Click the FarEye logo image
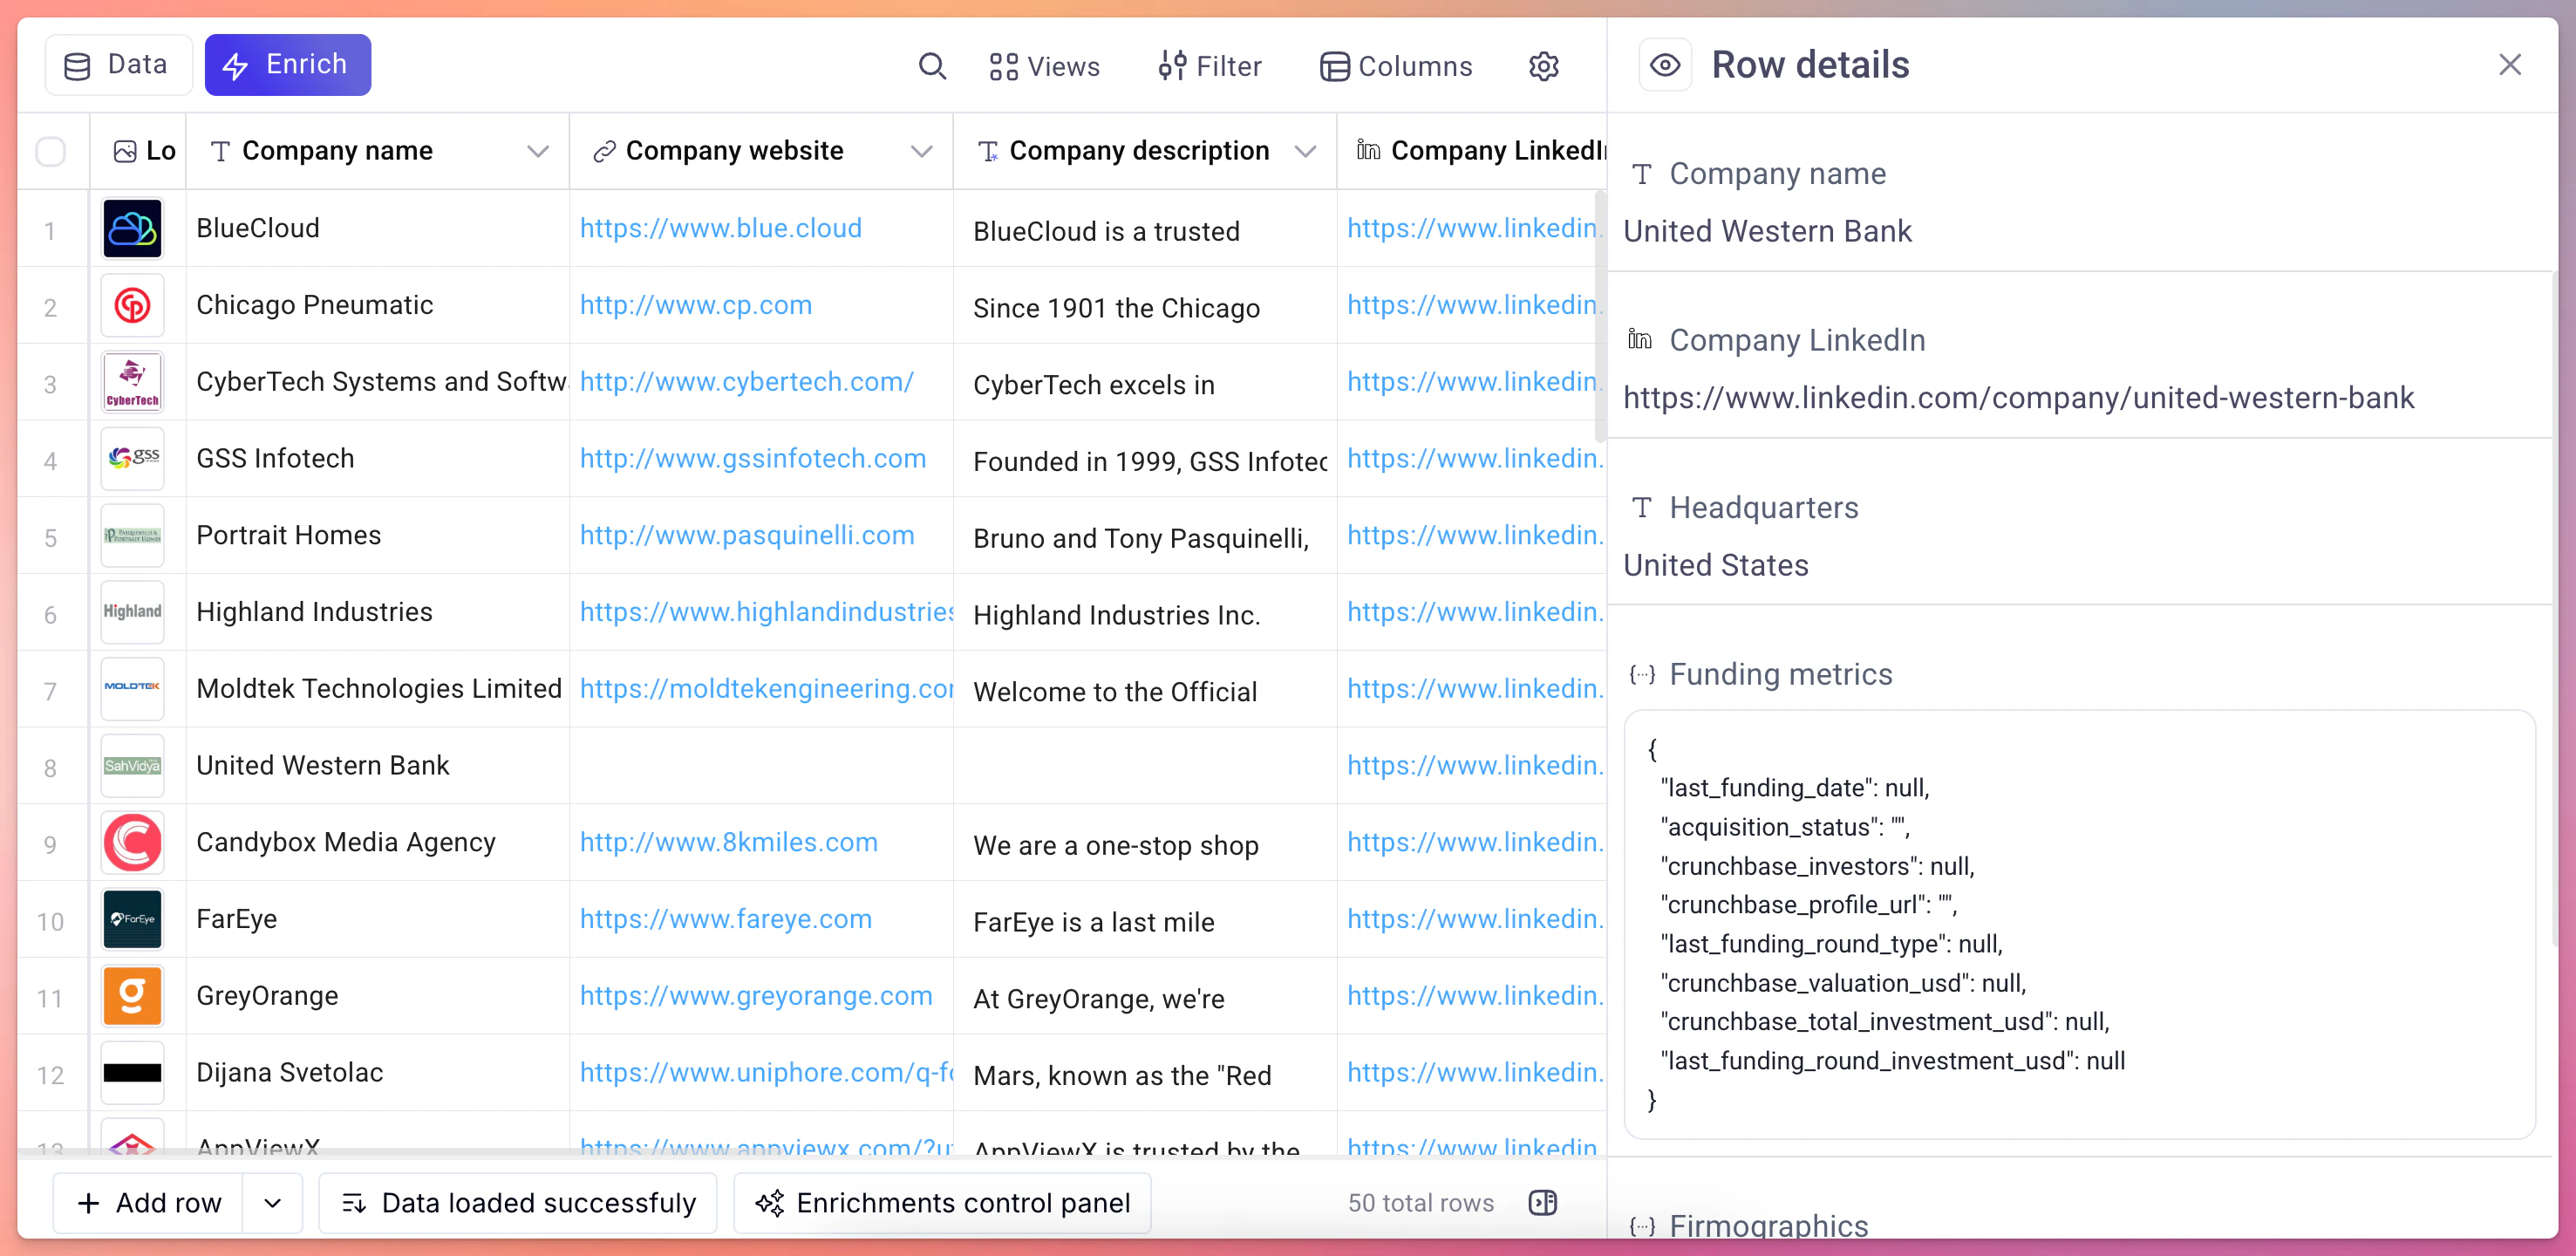 coord(132,920)
